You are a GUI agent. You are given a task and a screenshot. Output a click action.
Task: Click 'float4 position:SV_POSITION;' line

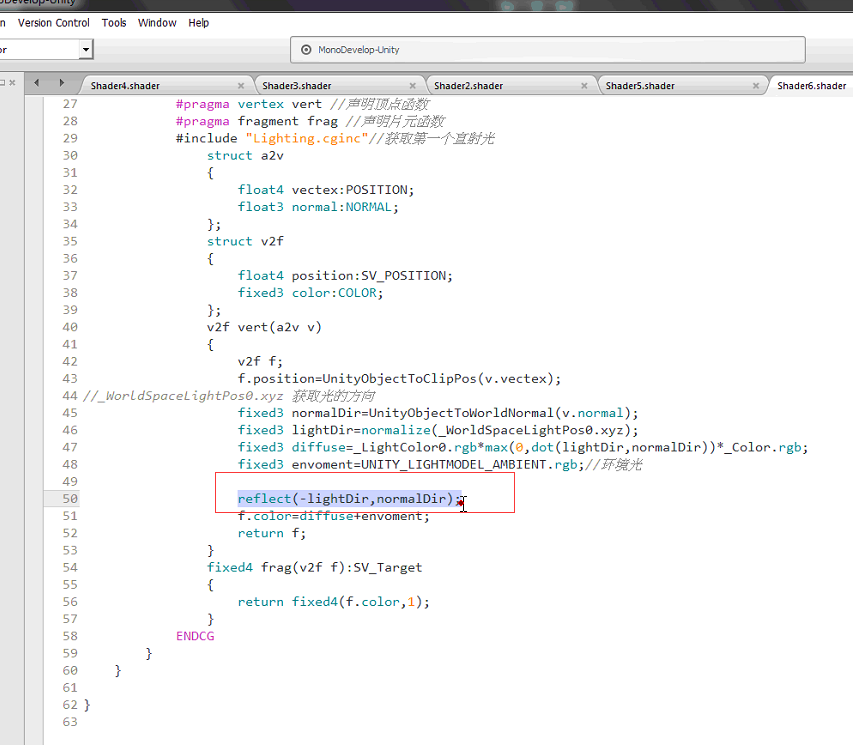(345, 276)
